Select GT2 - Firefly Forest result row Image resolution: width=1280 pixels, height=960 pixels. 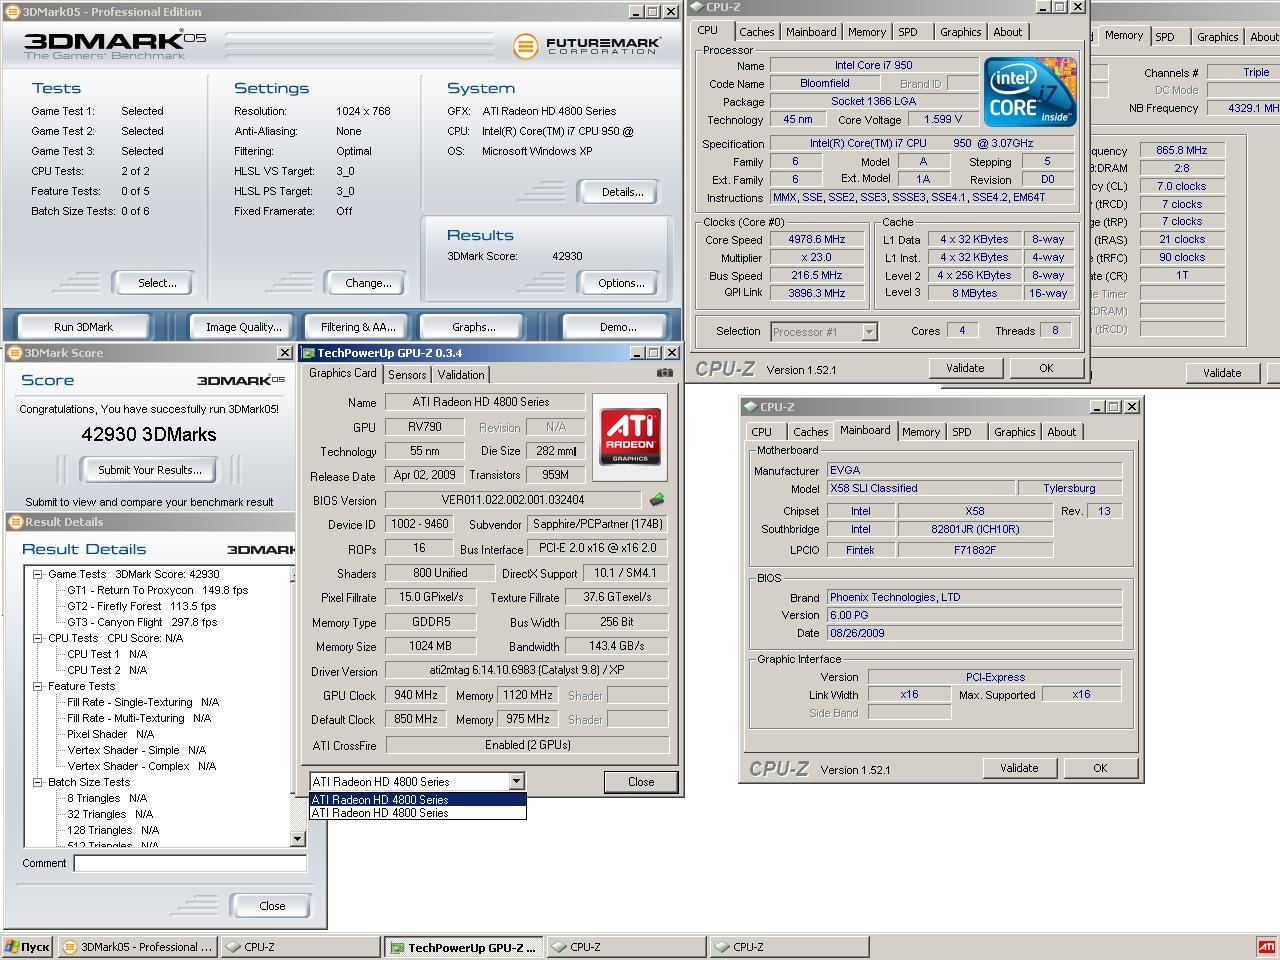coord(141,606)
